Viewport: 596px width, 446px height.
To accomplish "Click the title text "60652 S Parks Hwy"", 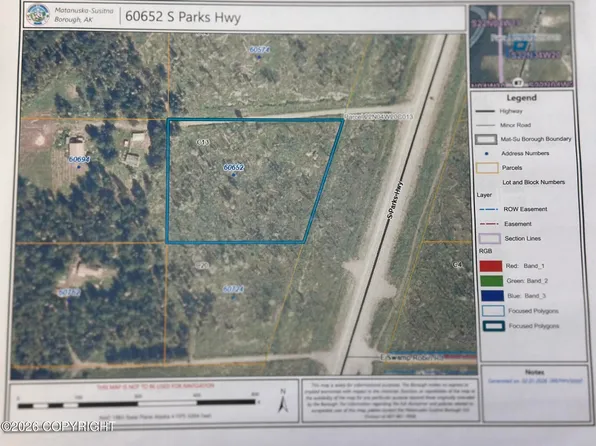I will [183, 17].
